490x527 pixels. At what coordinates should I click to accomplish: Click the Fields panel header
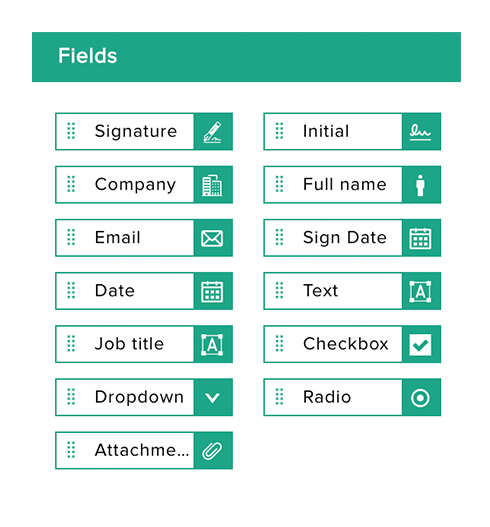coord(246,57)
